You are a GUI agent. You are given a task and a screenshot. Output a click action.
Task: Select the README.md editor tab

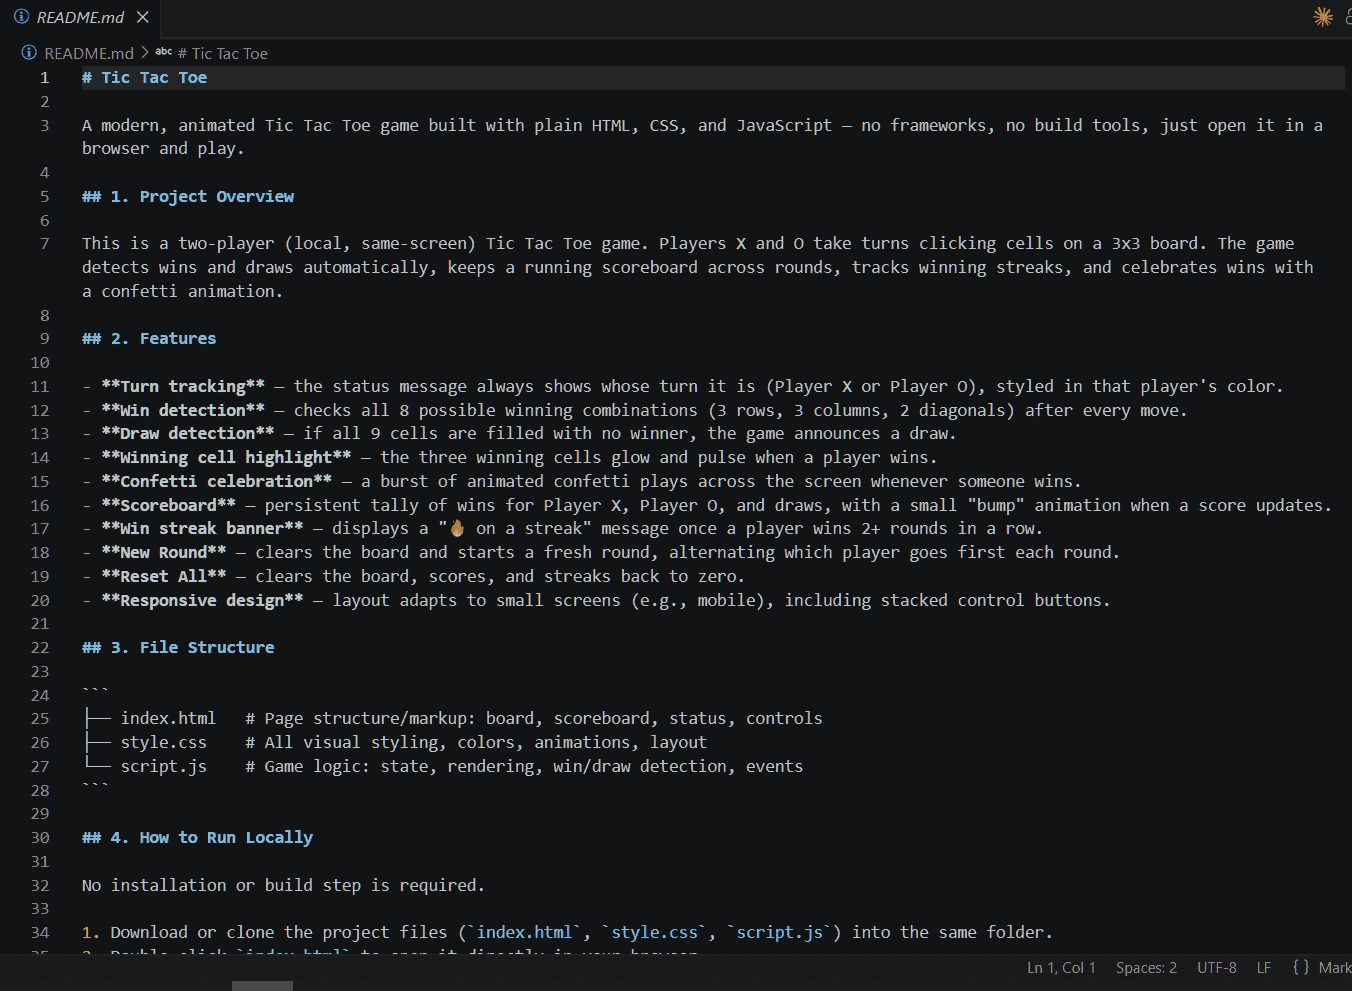pyautogui.click(x=80, y=17)
